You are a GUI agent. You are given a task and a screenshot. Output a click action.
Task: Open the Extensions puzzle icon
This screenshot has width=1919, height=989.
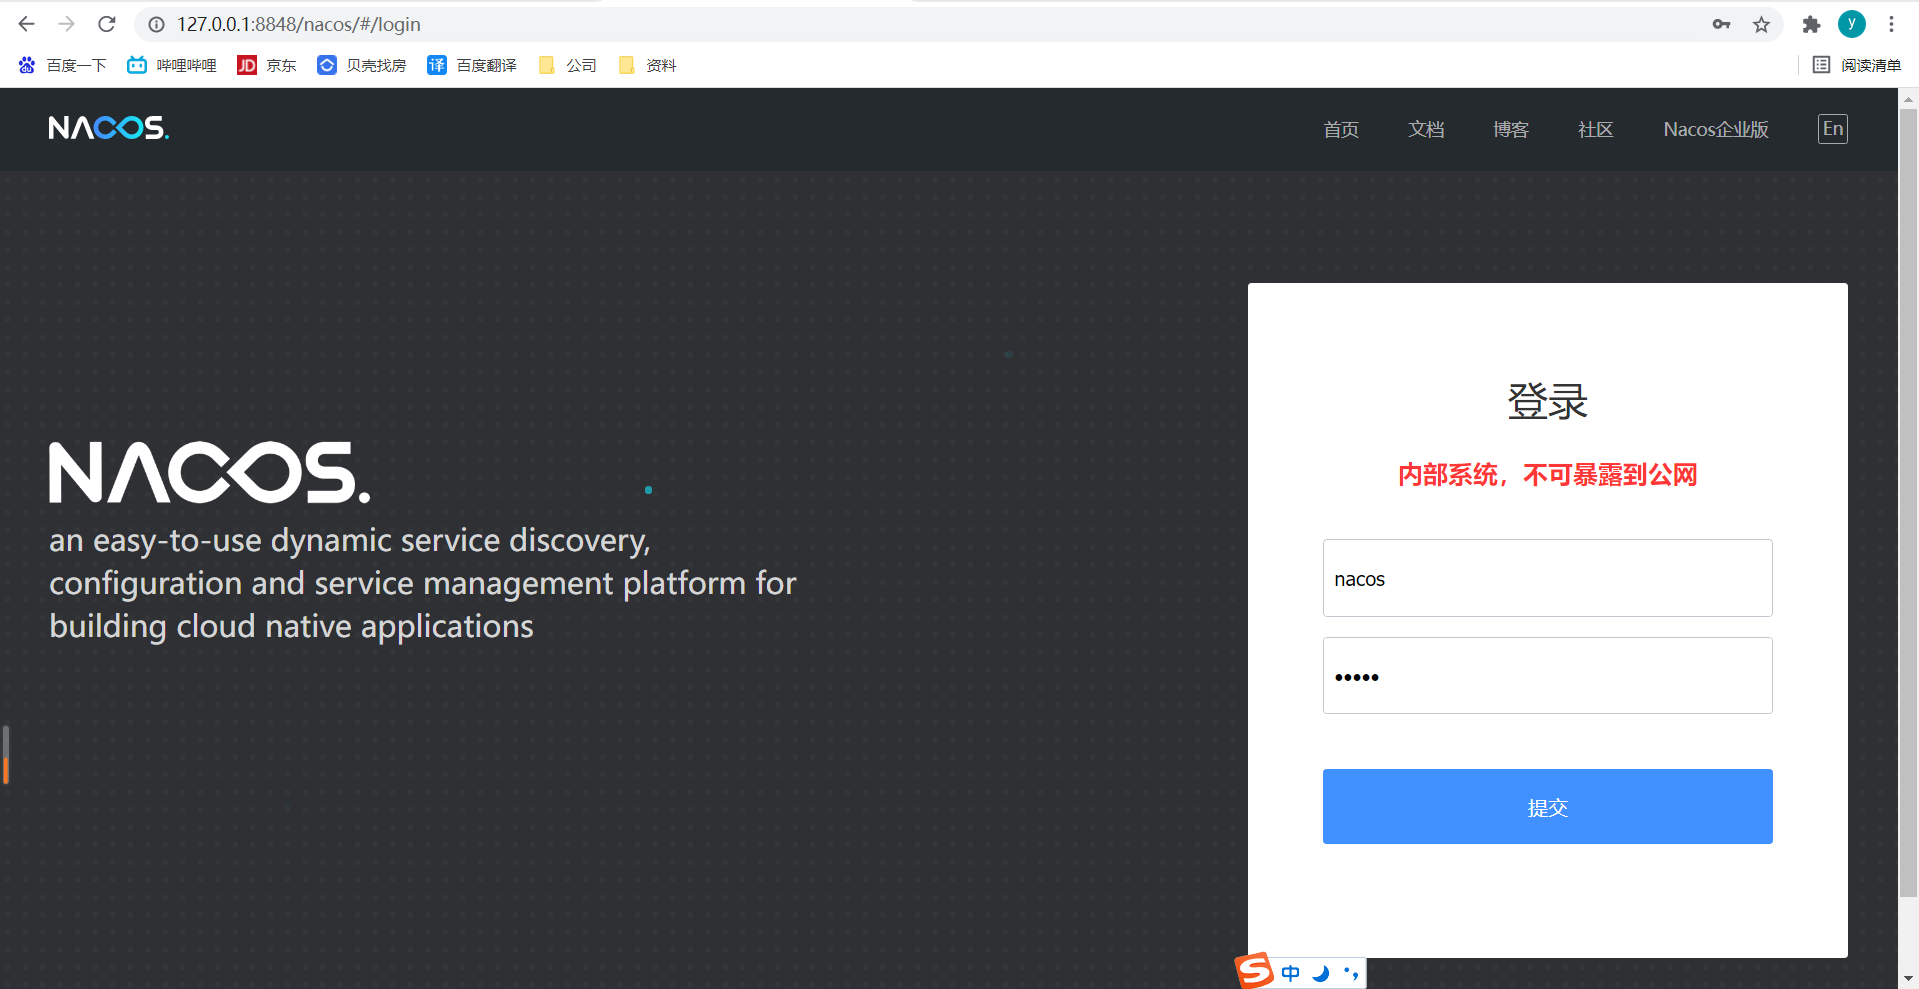(x=1811, y=24)
